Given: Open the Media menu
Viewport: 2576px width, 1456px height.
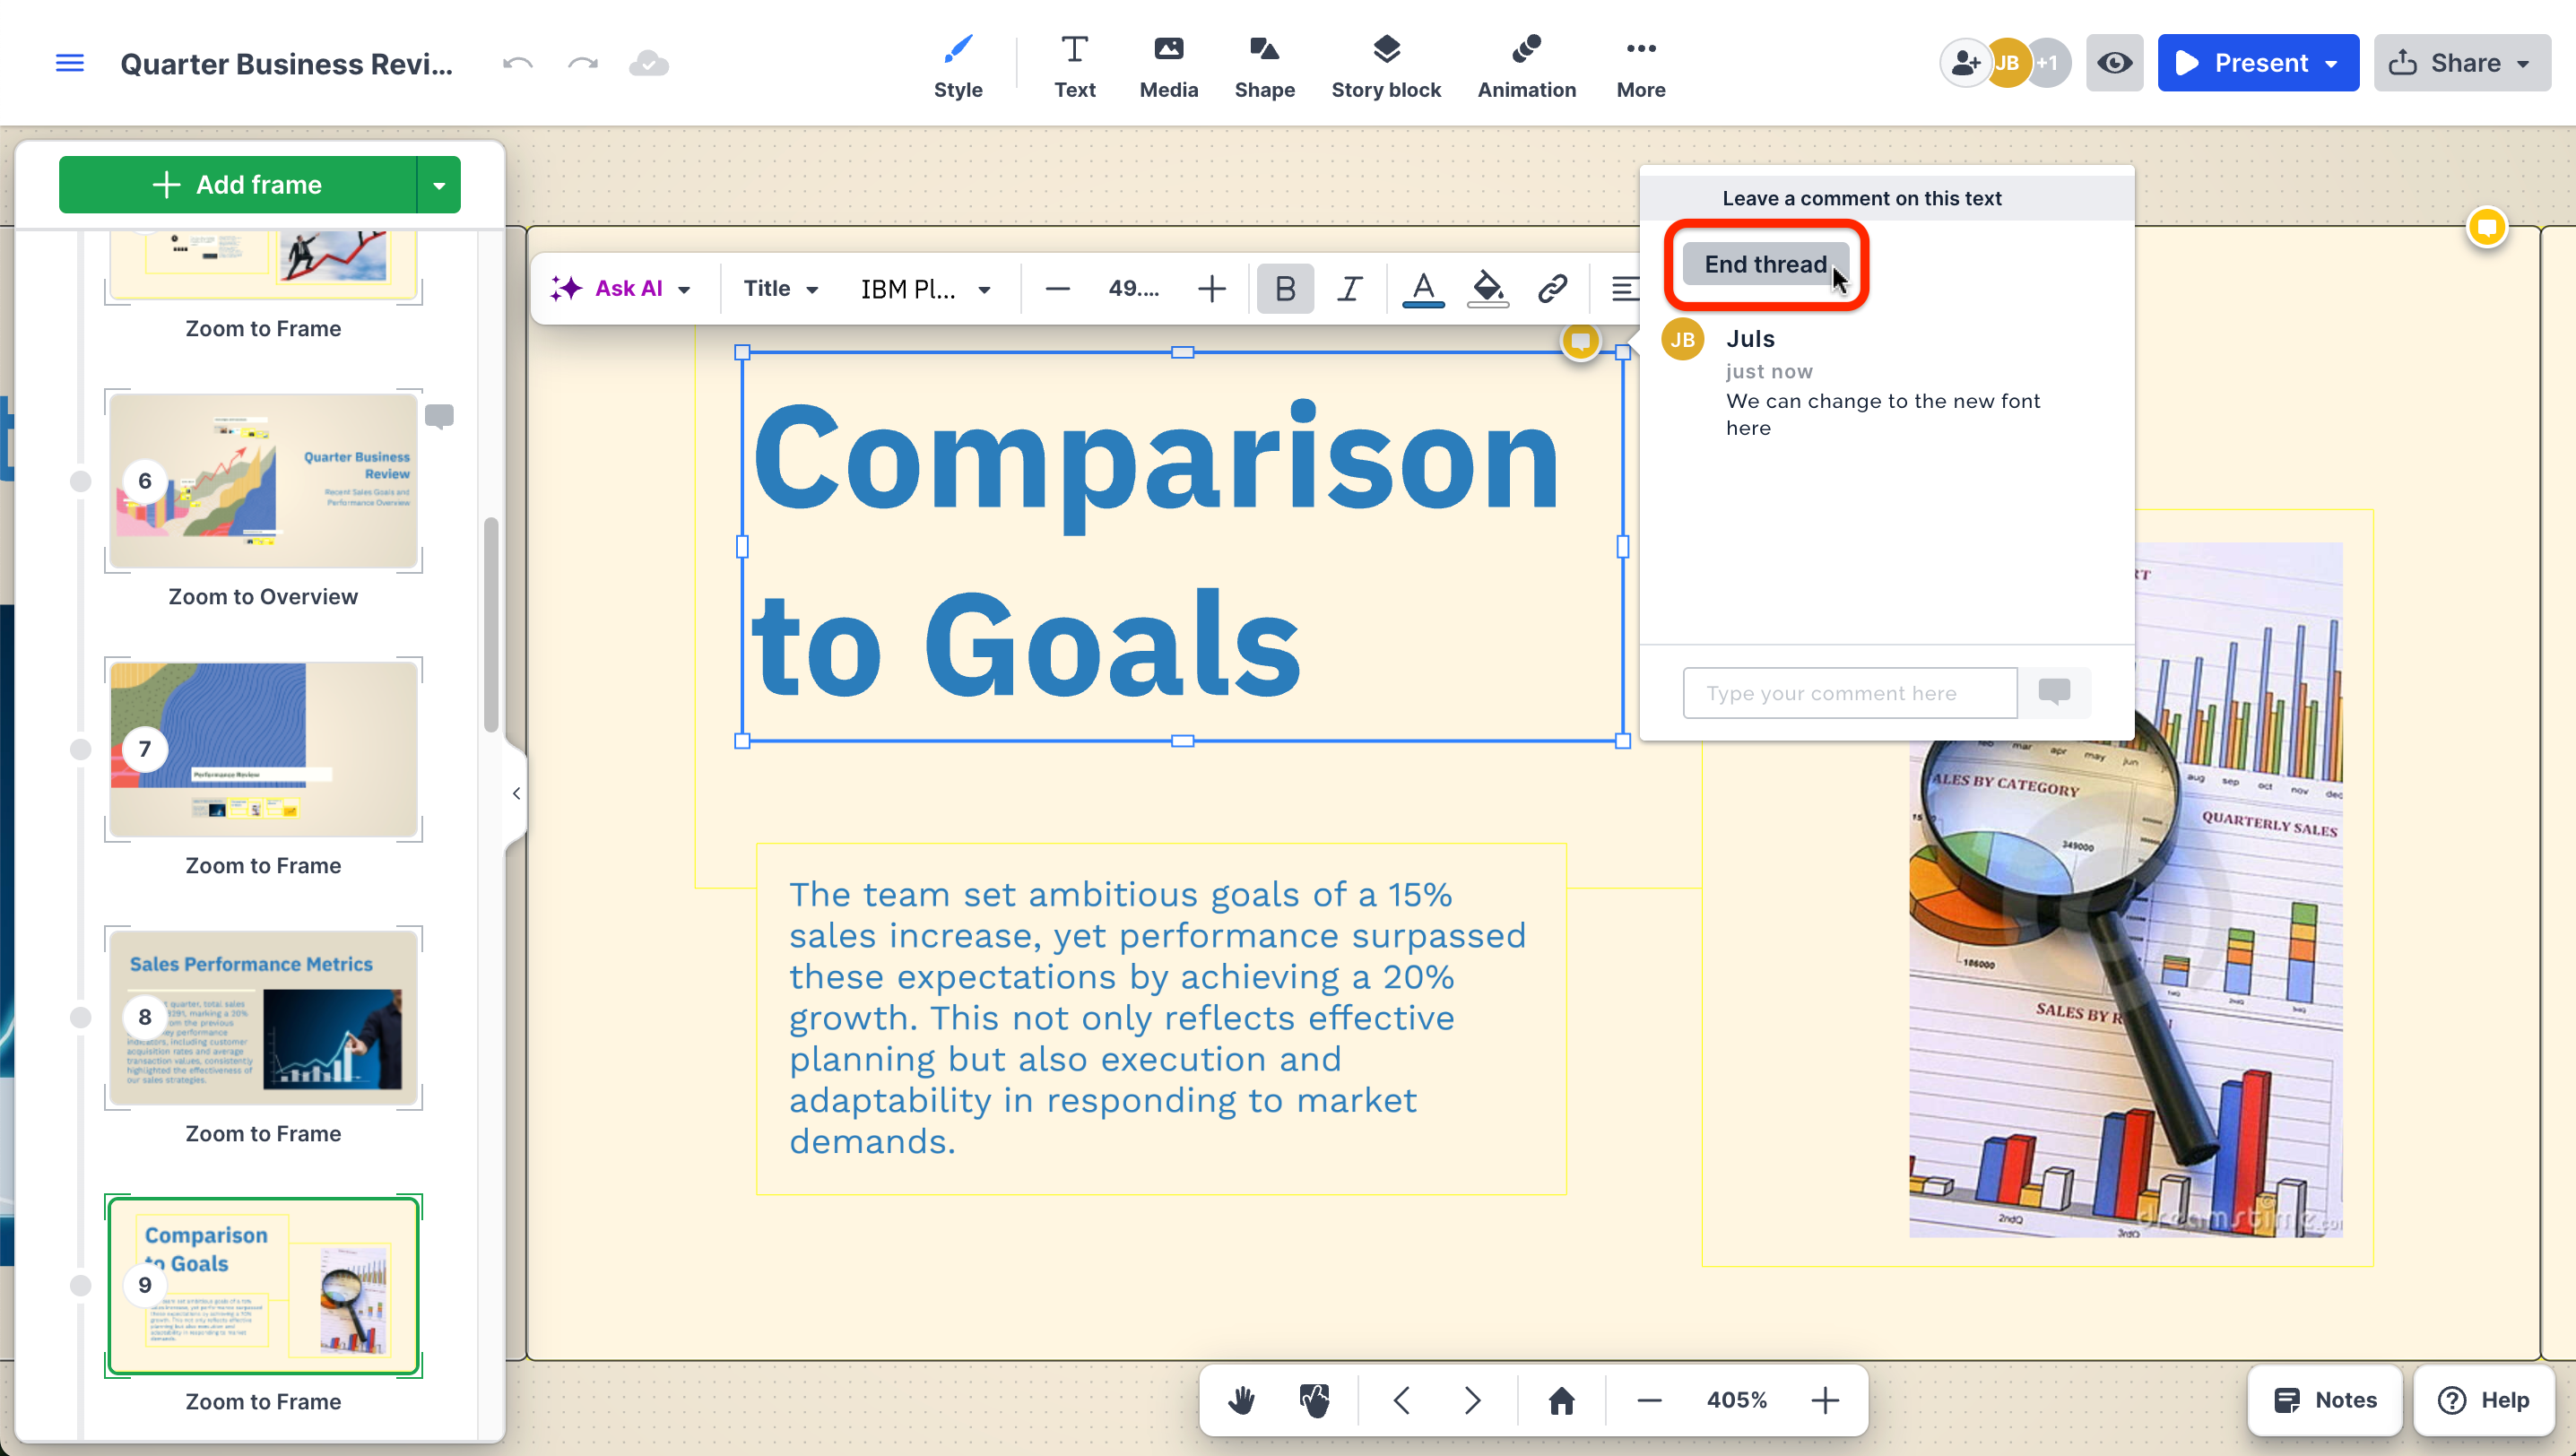Looking at the screenshot, I should click(1168, 66).
